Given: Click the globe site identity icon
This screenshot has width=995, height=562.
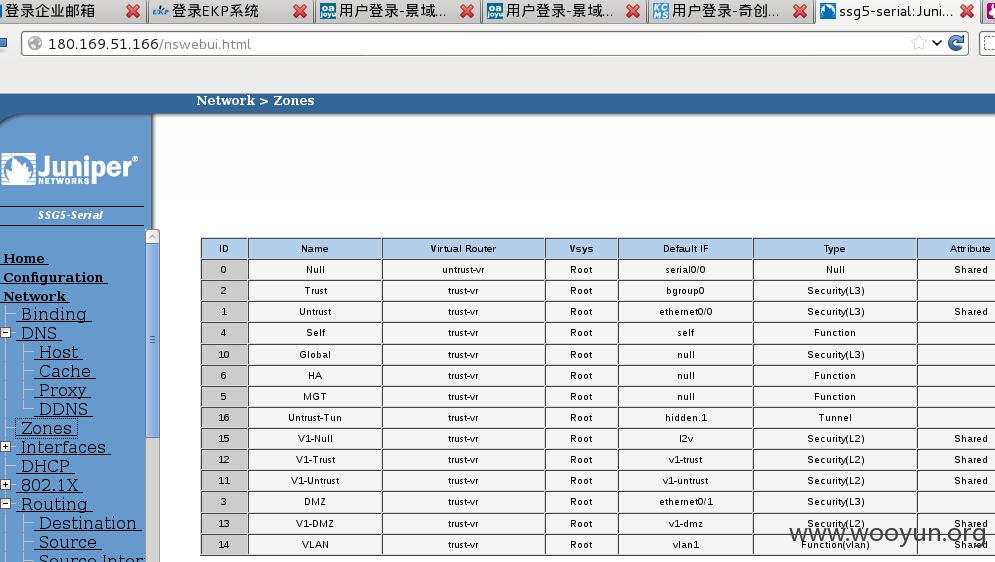Looking at the screenshot, I should click(35, 43).
